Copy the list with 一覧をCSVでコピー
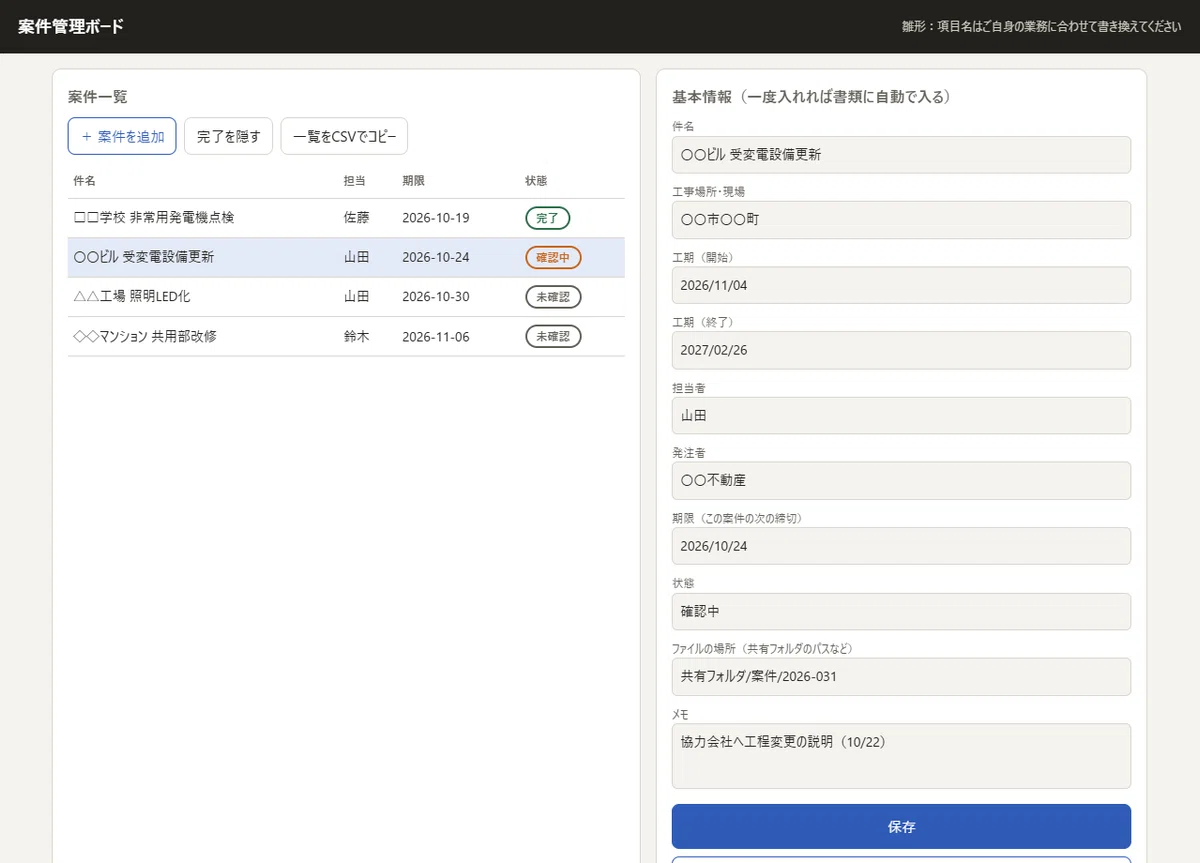 (344, 136)
